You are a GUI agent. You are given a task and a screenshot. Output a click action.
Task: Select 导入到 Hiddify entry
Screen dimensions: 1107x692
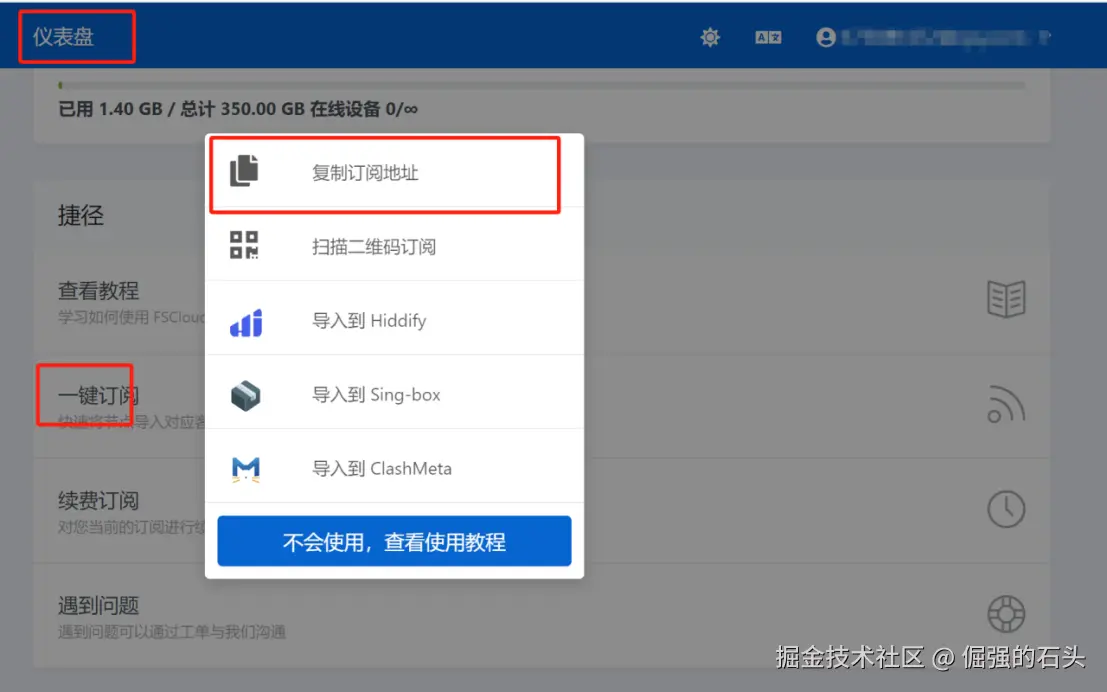coord(395,321)
